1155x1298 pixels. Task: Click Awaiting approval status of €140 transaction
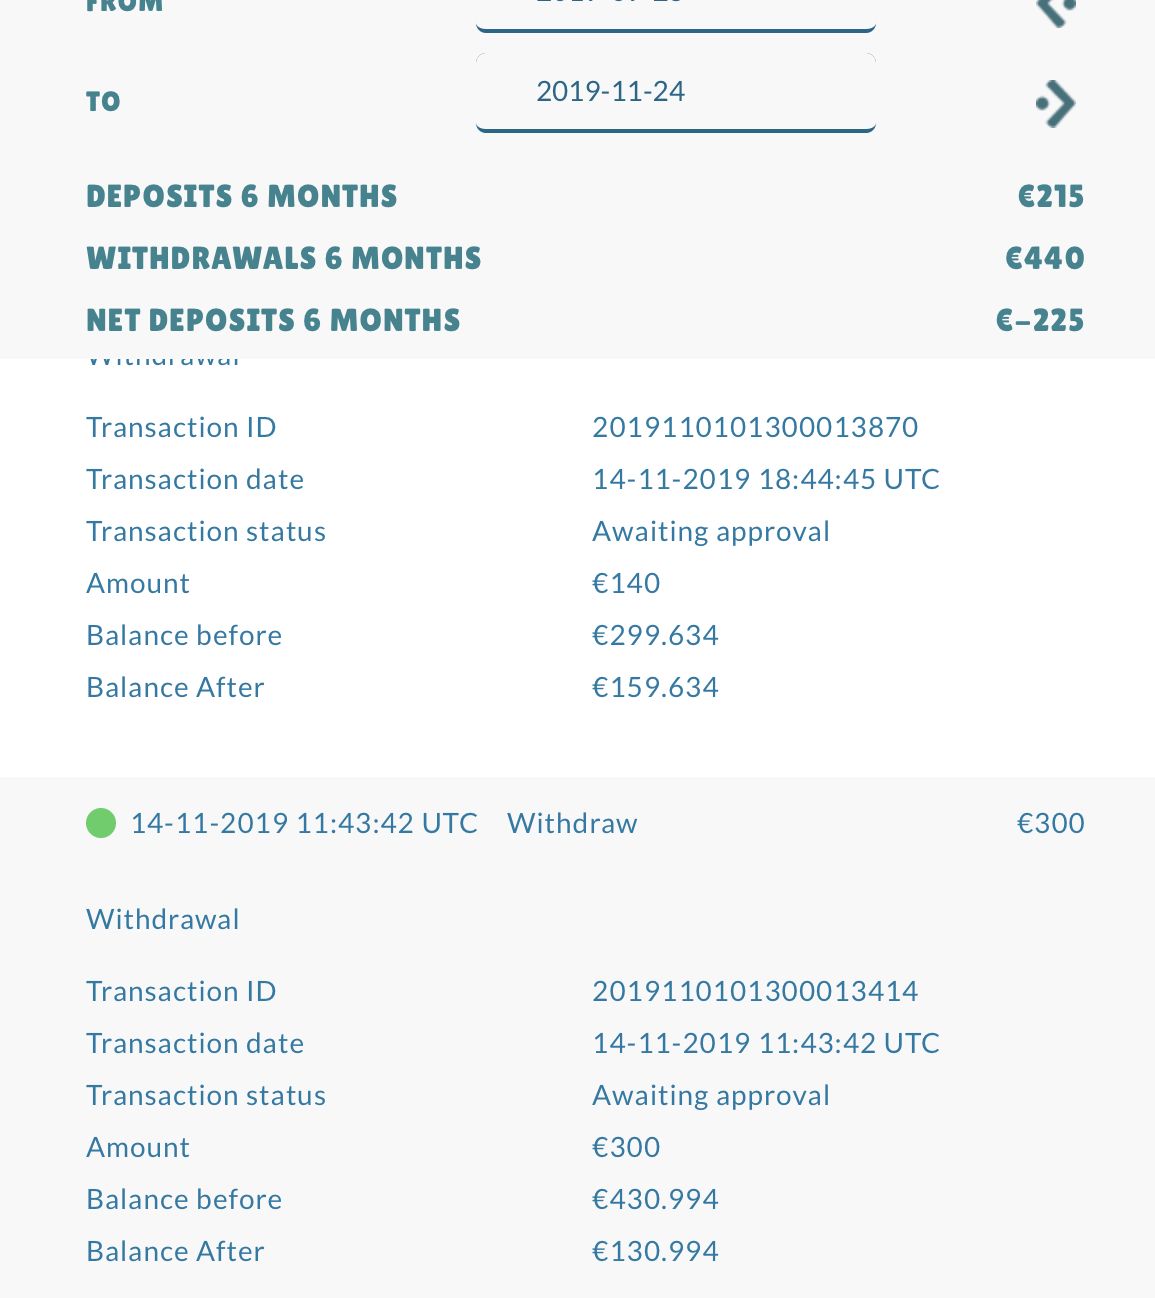coord(711,531)
